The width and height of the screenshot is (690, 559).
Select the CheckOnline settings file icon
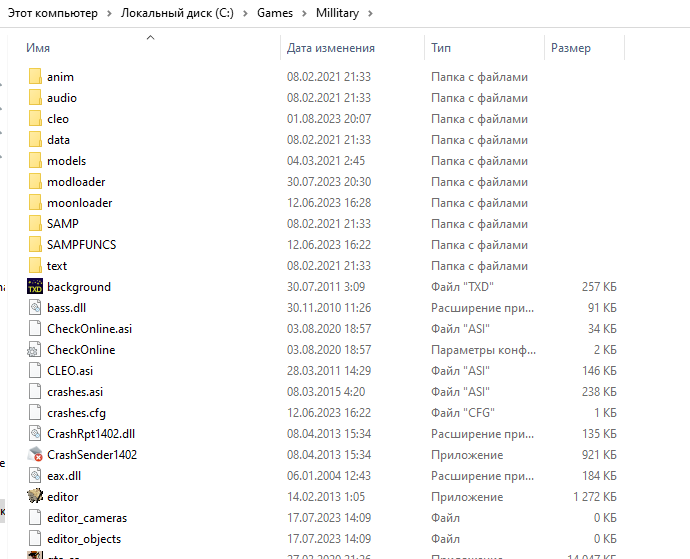pos(35,350)
